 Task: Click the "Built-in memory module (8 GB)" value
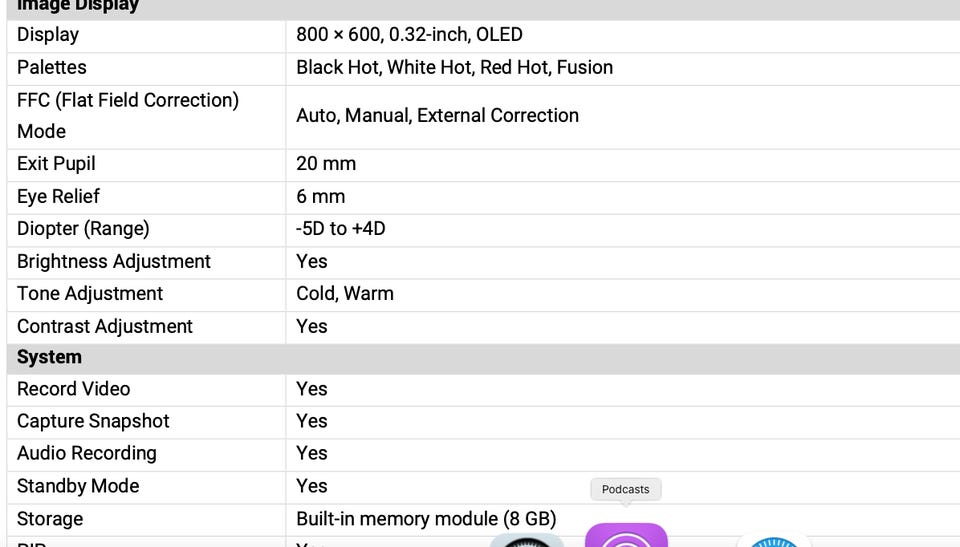pyautogui.click(x=426, y=519)
